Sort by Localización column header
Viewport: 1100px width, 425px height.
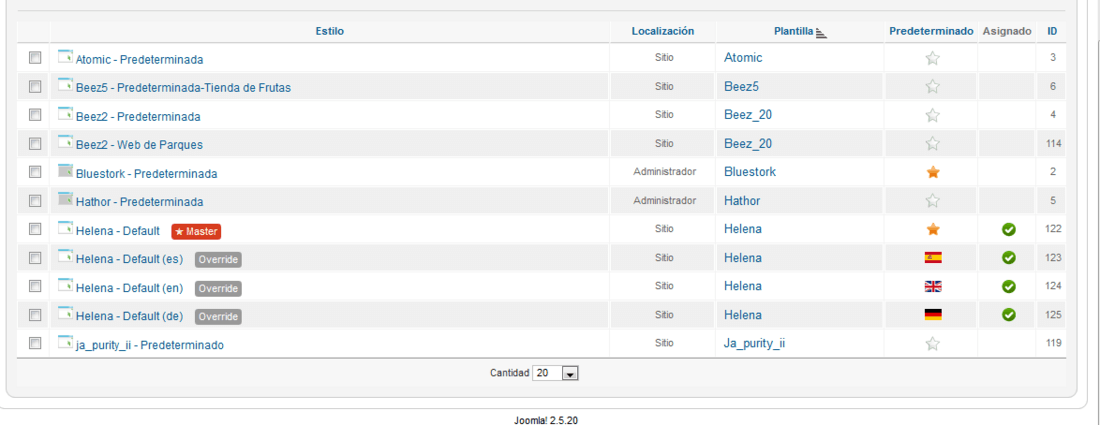point(662,32)
